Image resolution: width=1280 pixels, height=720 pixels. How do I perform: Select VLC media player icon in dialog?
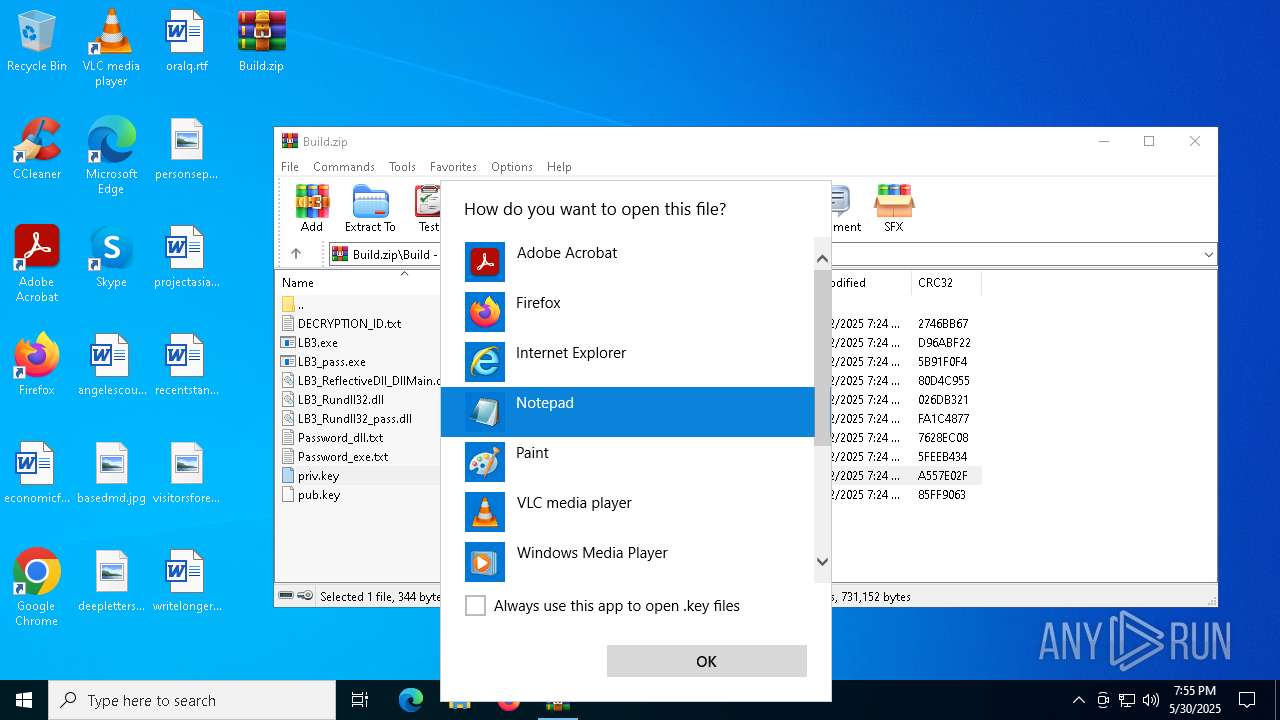tap(485, 512)
